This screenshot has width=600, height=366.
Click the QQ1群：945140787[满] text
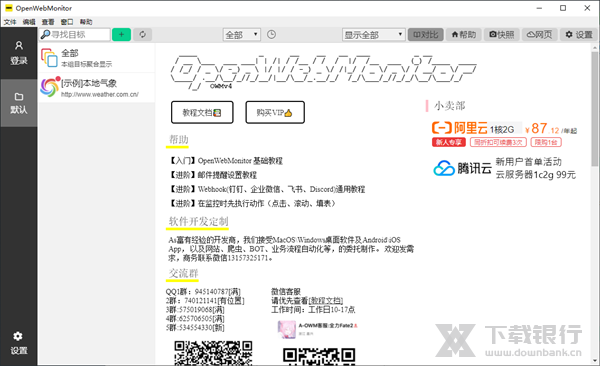point(203,292)
